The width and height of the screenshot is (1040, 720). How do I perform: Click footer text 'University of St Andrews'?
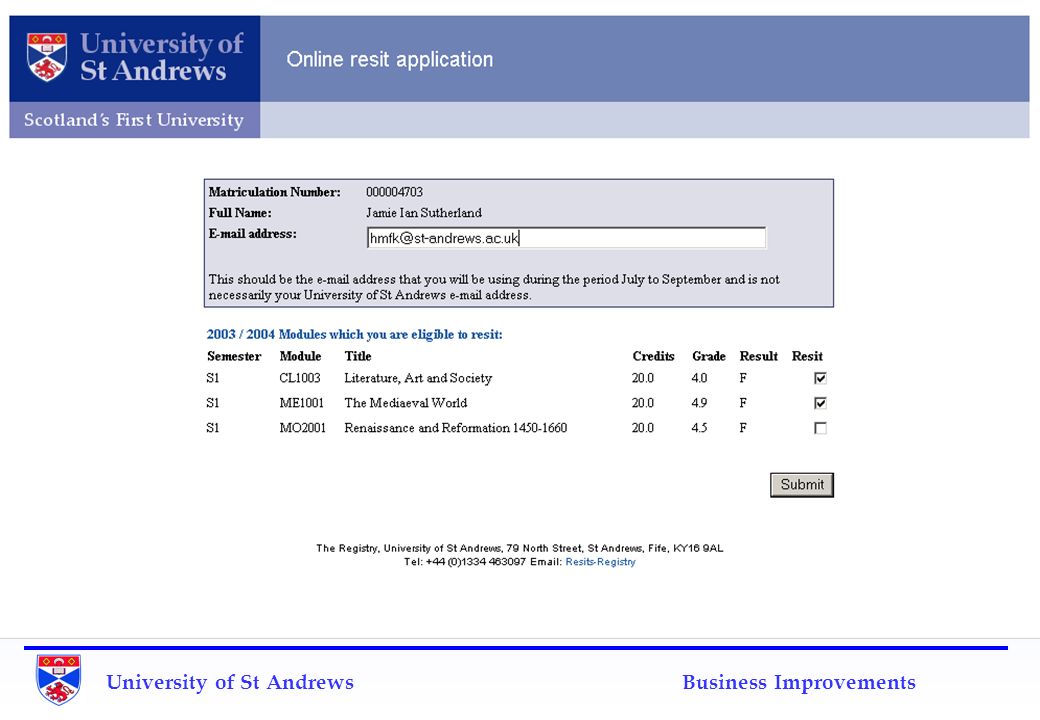[230, 682]
